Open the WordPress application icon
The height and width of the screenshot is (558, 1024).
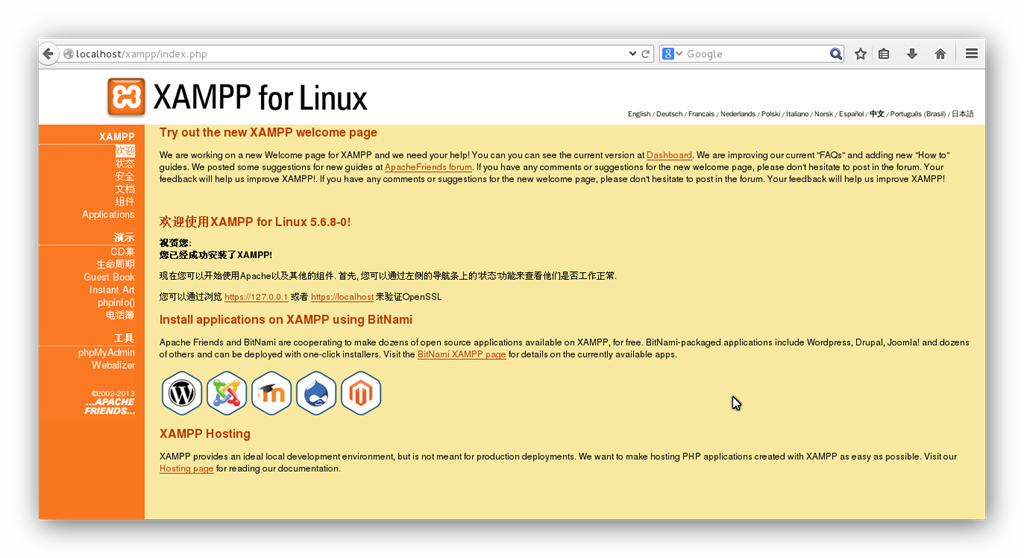pos(182,393)
